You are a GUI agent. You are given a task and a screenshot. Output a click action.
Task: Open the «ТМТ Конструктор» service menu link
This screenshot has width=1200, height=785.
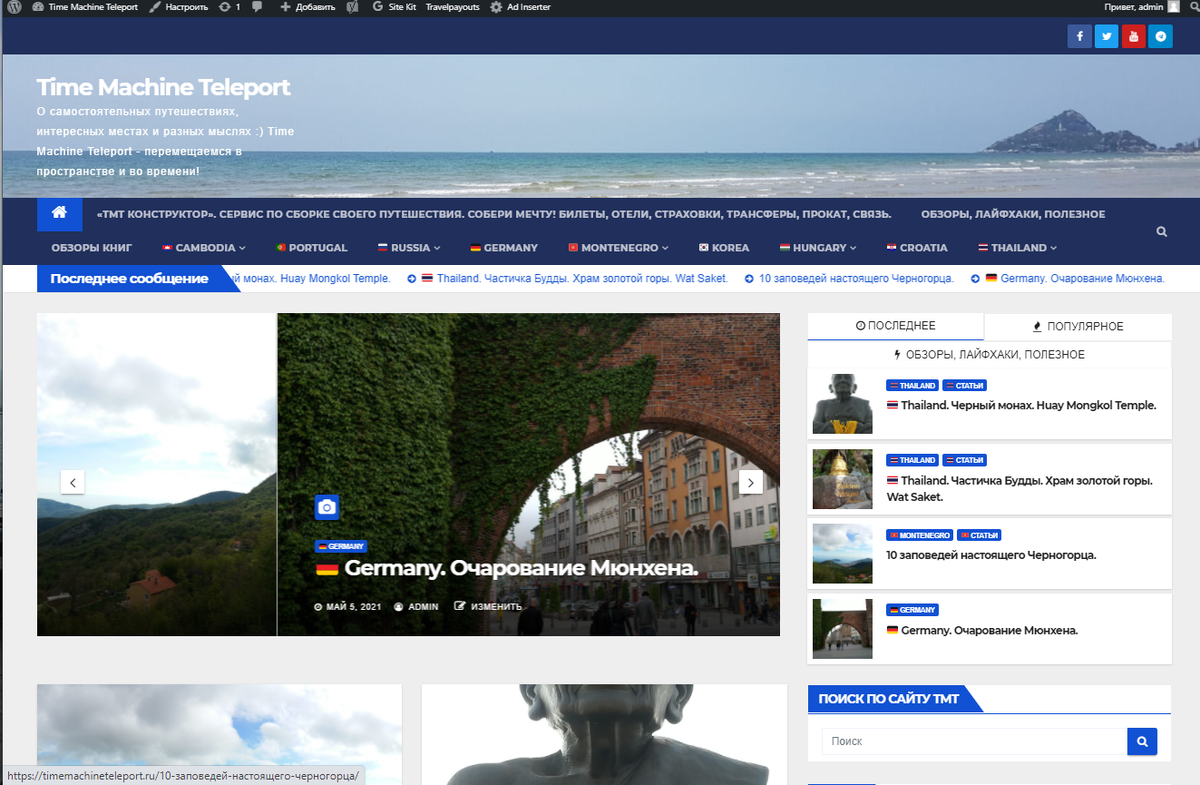[493, 214]
